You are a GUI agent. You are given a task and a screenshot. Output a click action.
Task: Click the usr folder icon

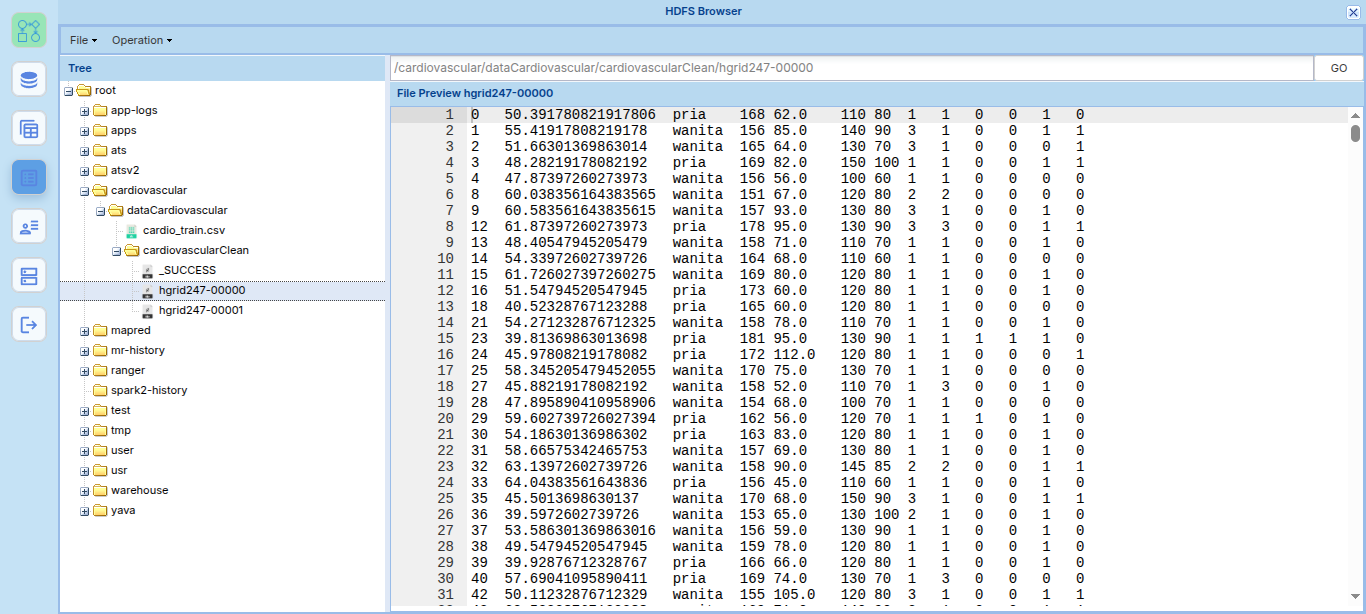click(x=100, y=470)
